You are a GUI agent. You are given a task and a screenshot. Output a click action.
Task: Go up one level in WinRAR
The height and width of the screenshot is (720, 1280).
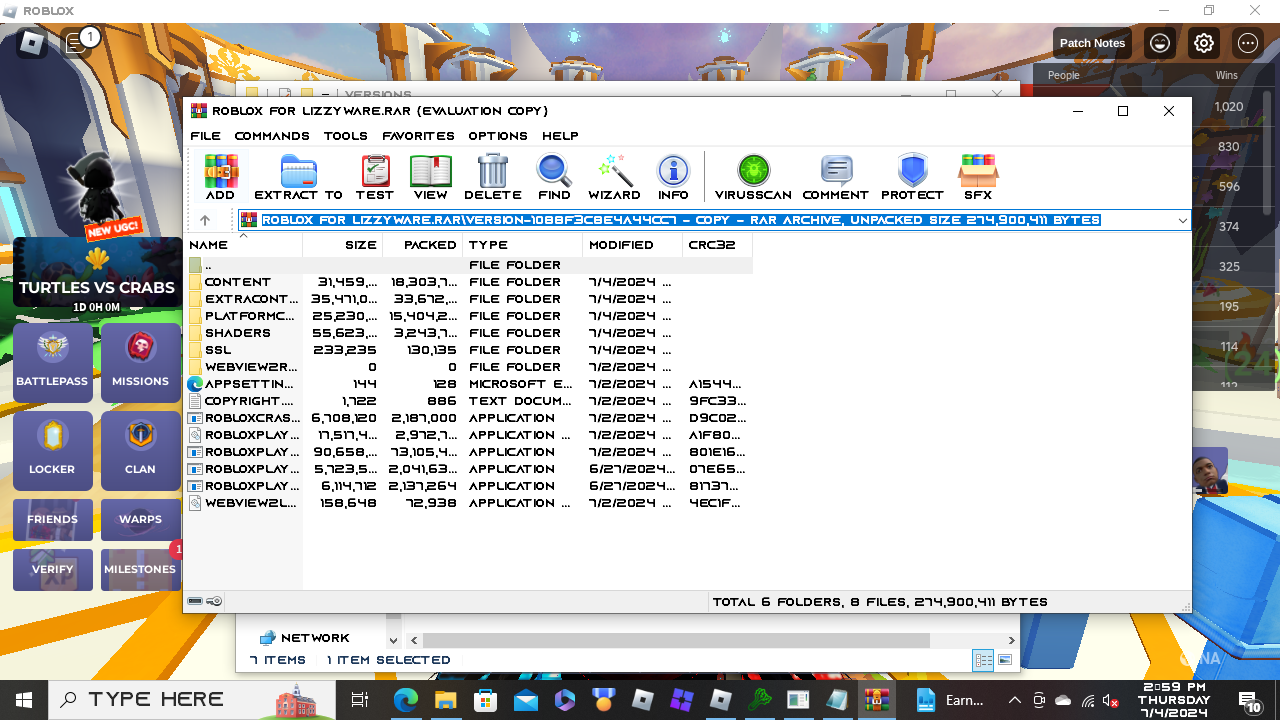(x=205, y=220)
